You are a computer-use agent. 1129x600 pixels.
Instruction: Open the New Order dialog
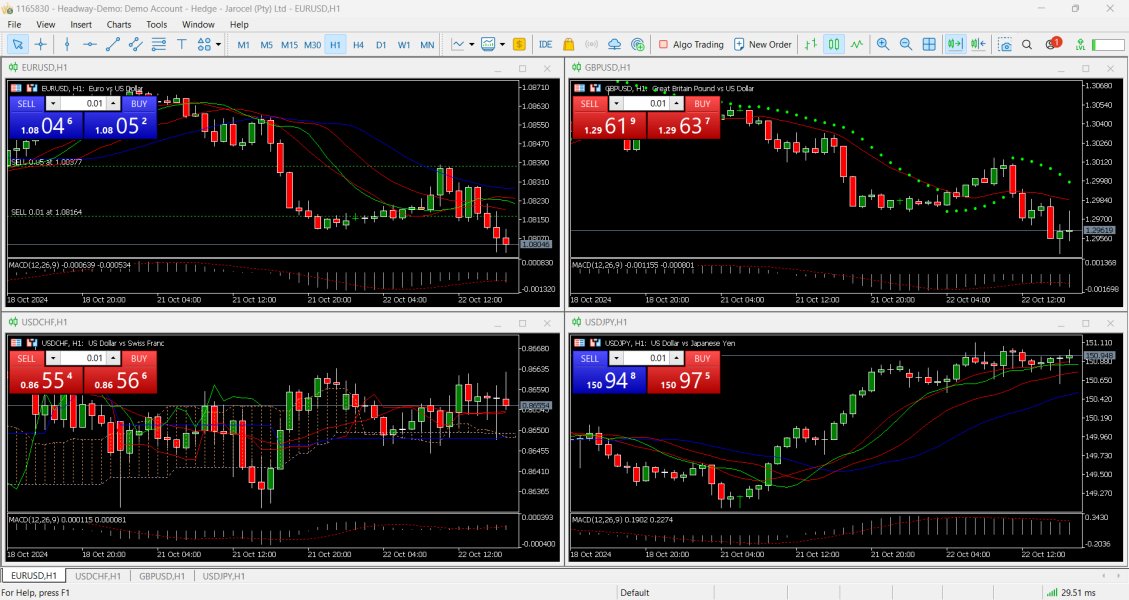(762, 45)
